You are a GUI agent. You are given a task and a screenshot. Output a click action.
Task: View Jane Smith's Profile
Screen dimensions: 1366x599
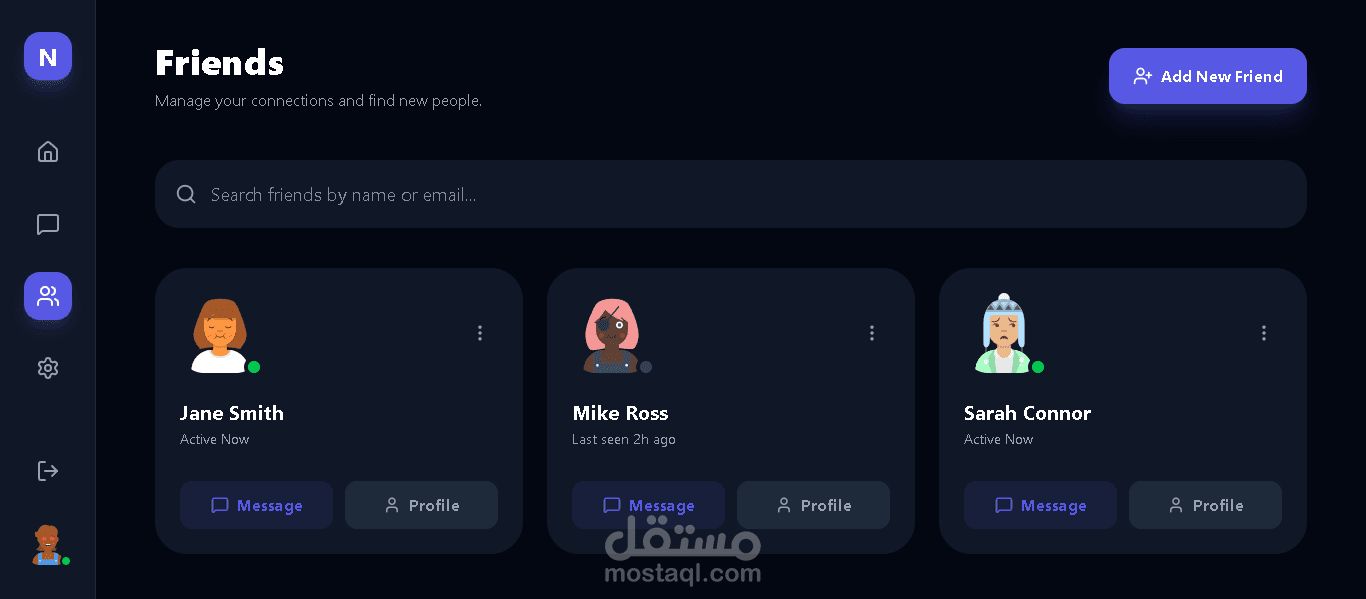[421, 505]
